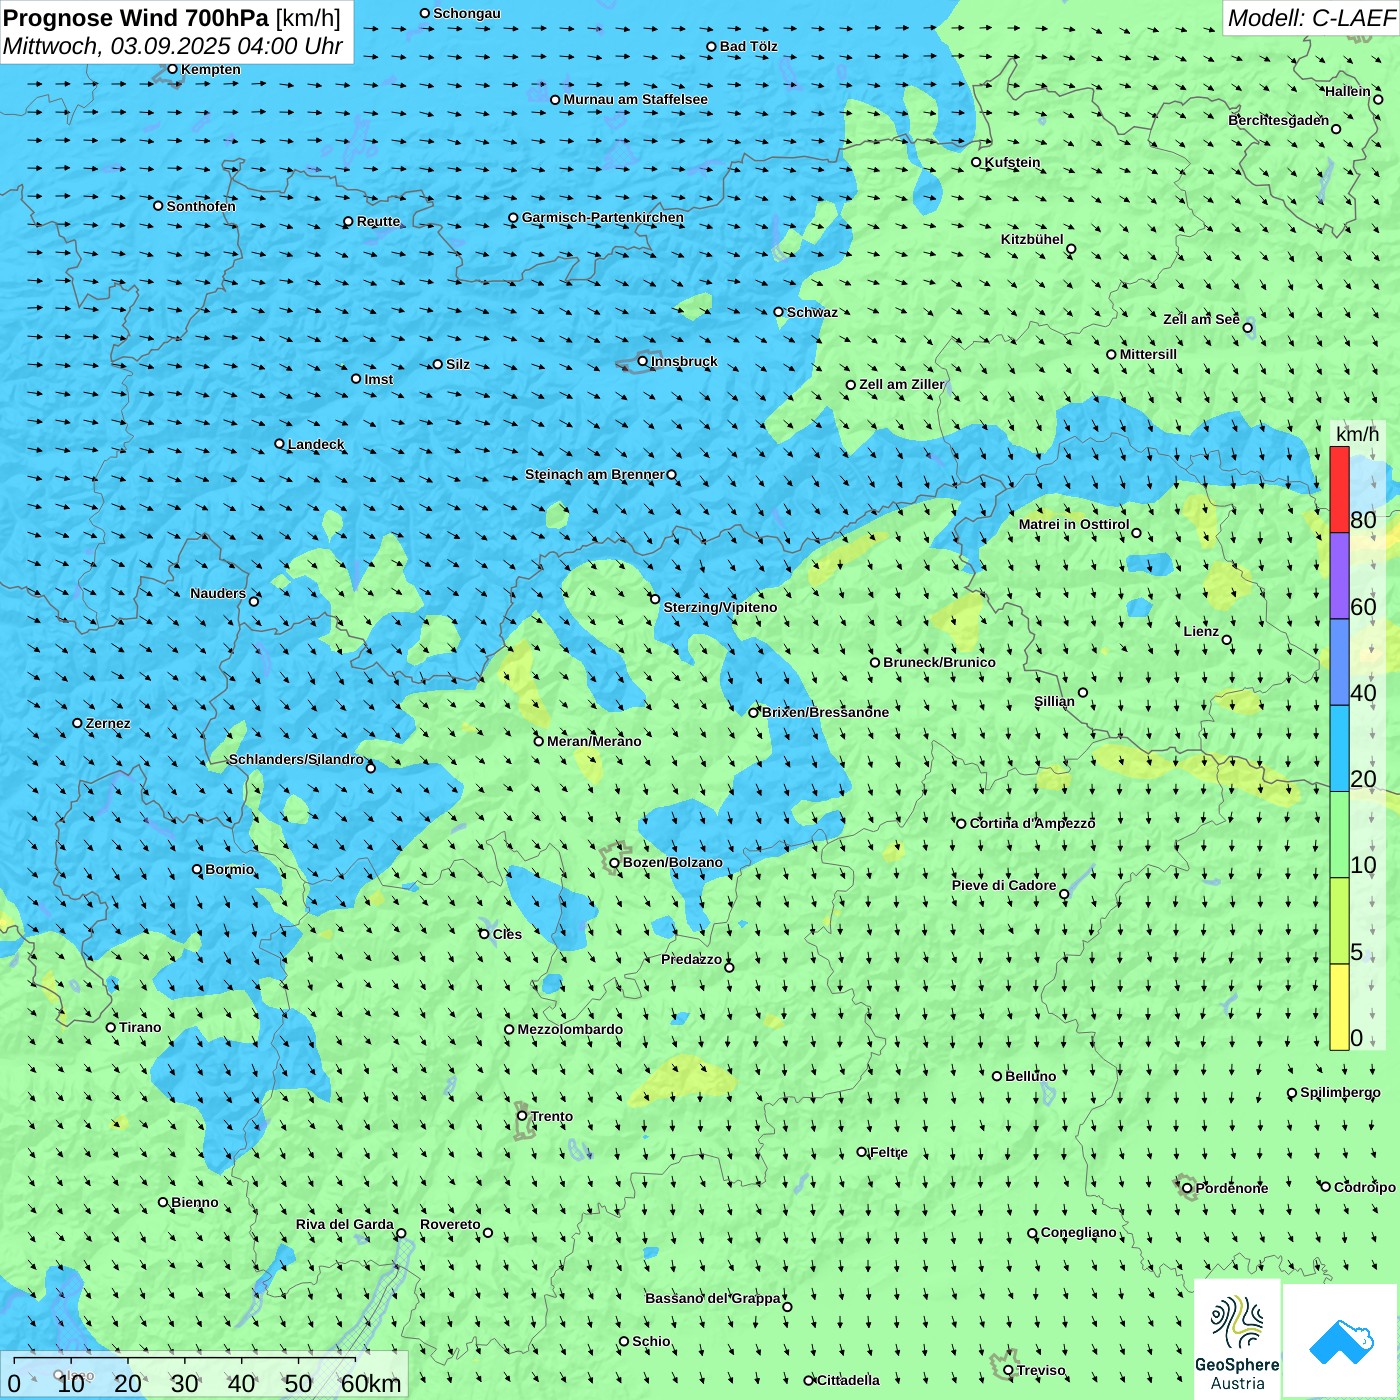Click the Reutte city label
Screen dimensions: 1400x1400
378,221
